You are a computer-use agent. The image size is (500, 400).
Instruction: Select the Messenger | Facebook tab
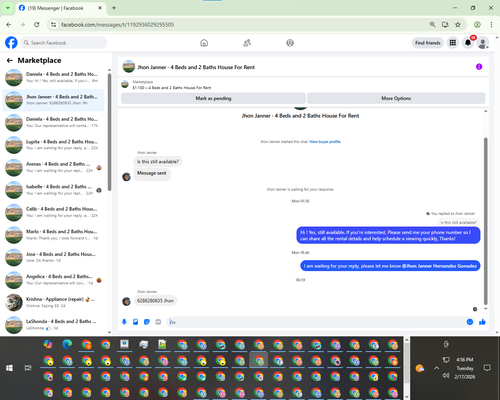60,8
